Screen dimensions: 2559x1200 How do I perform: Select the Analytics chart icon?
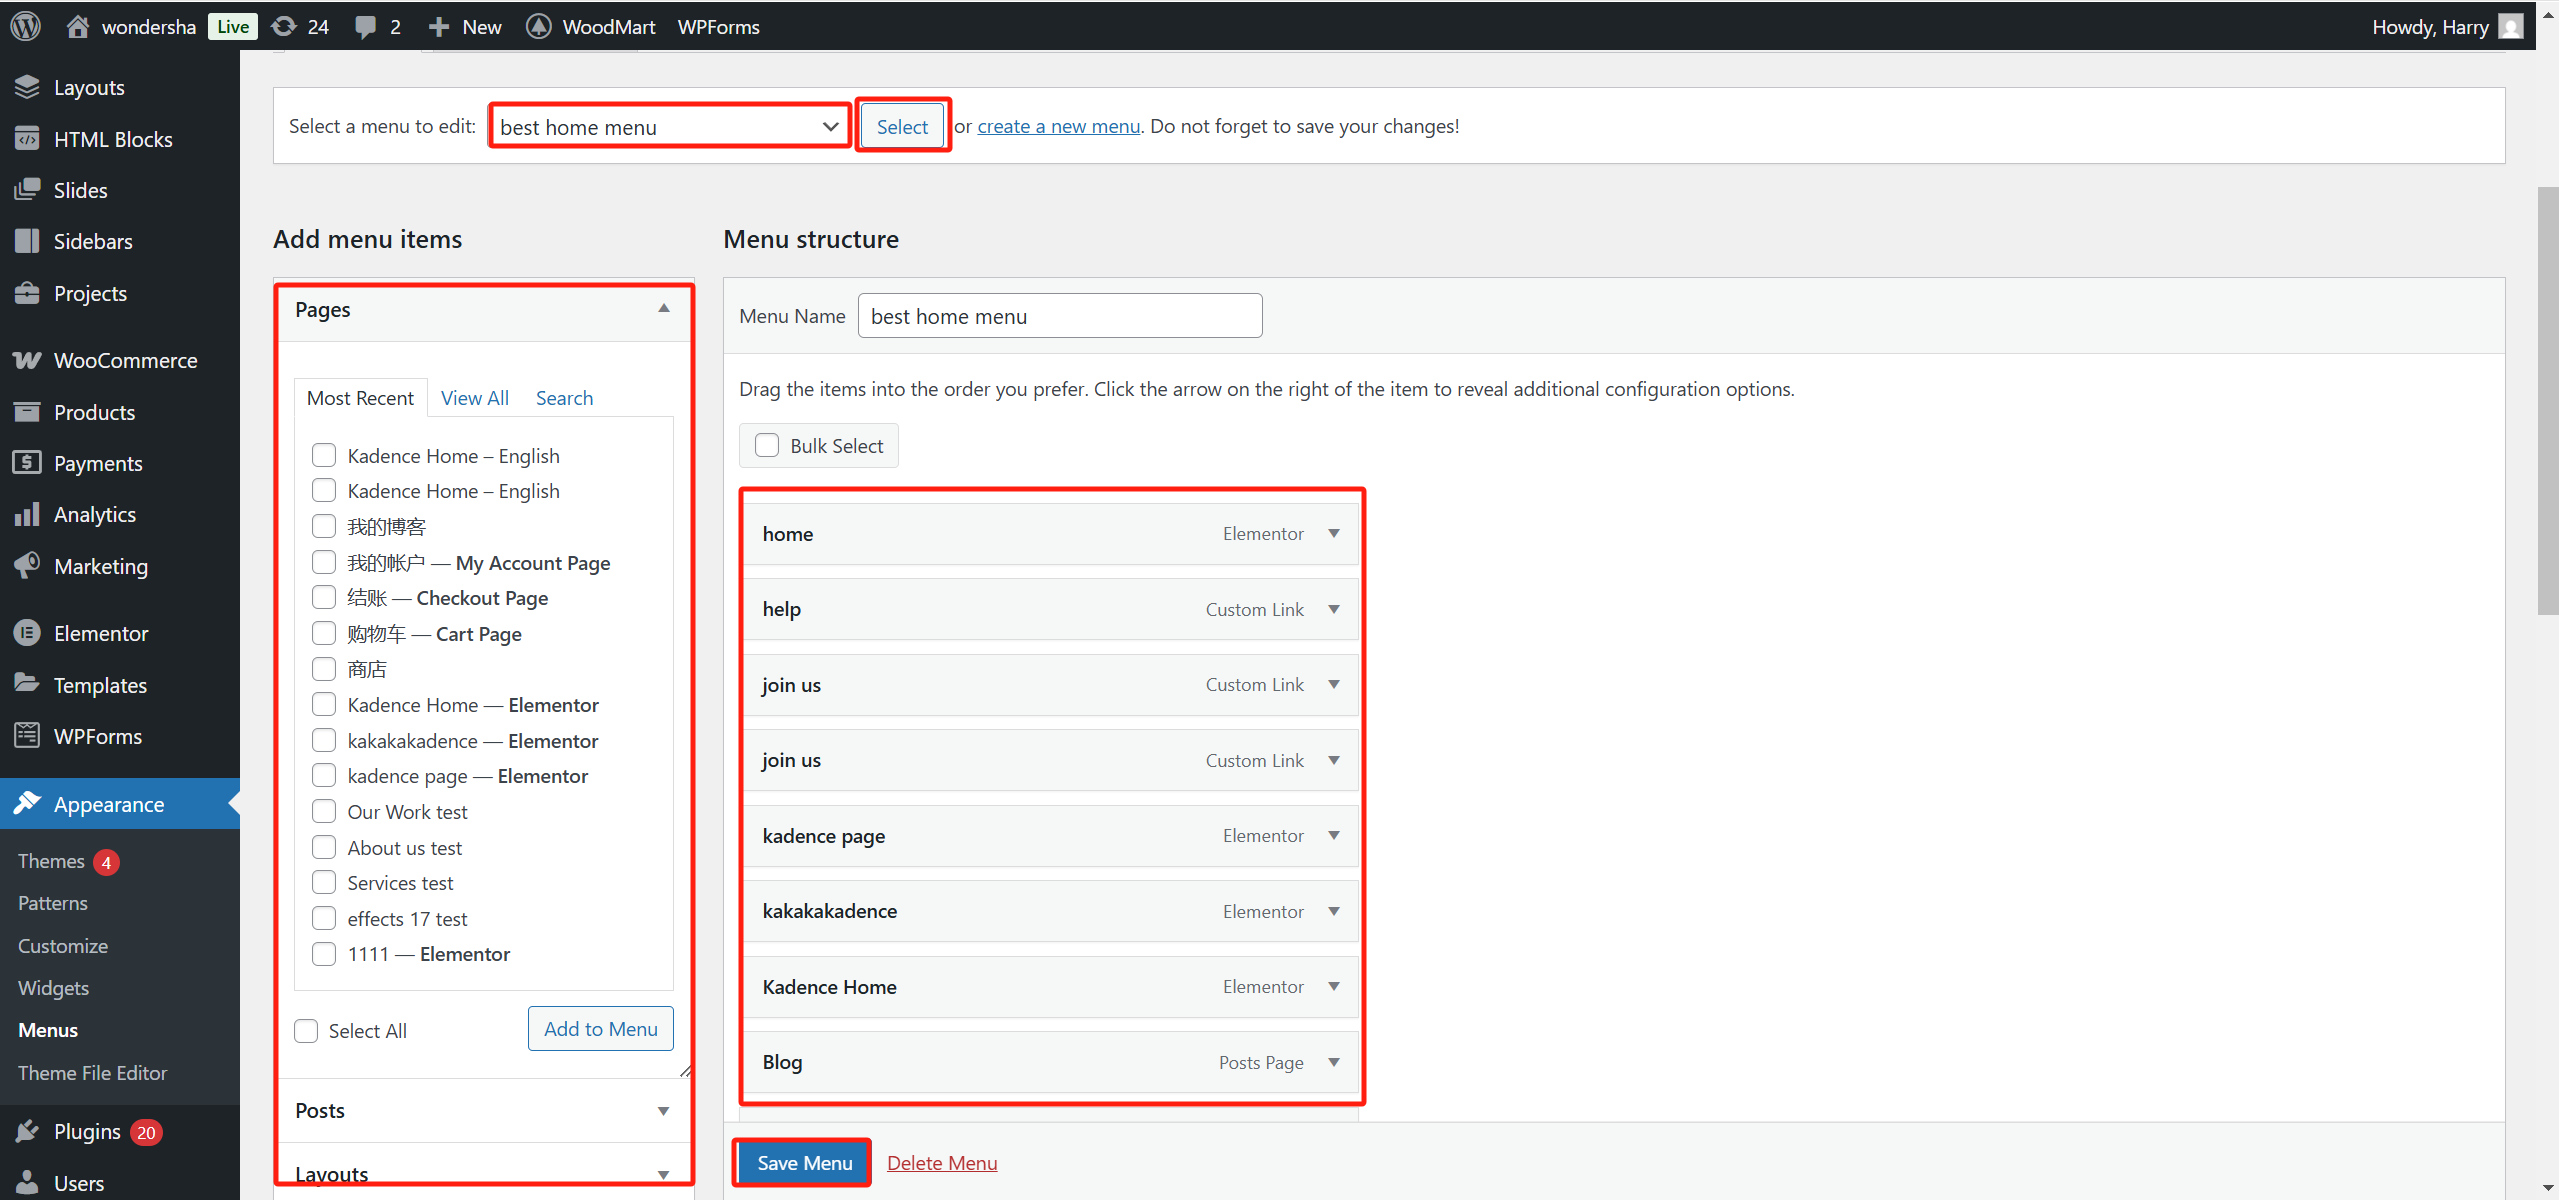pyautogui.click(x=28, y=514)
